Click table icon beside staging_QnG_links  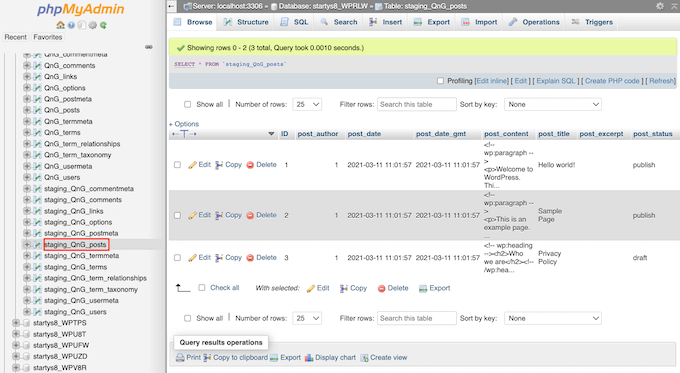point(38,211)
